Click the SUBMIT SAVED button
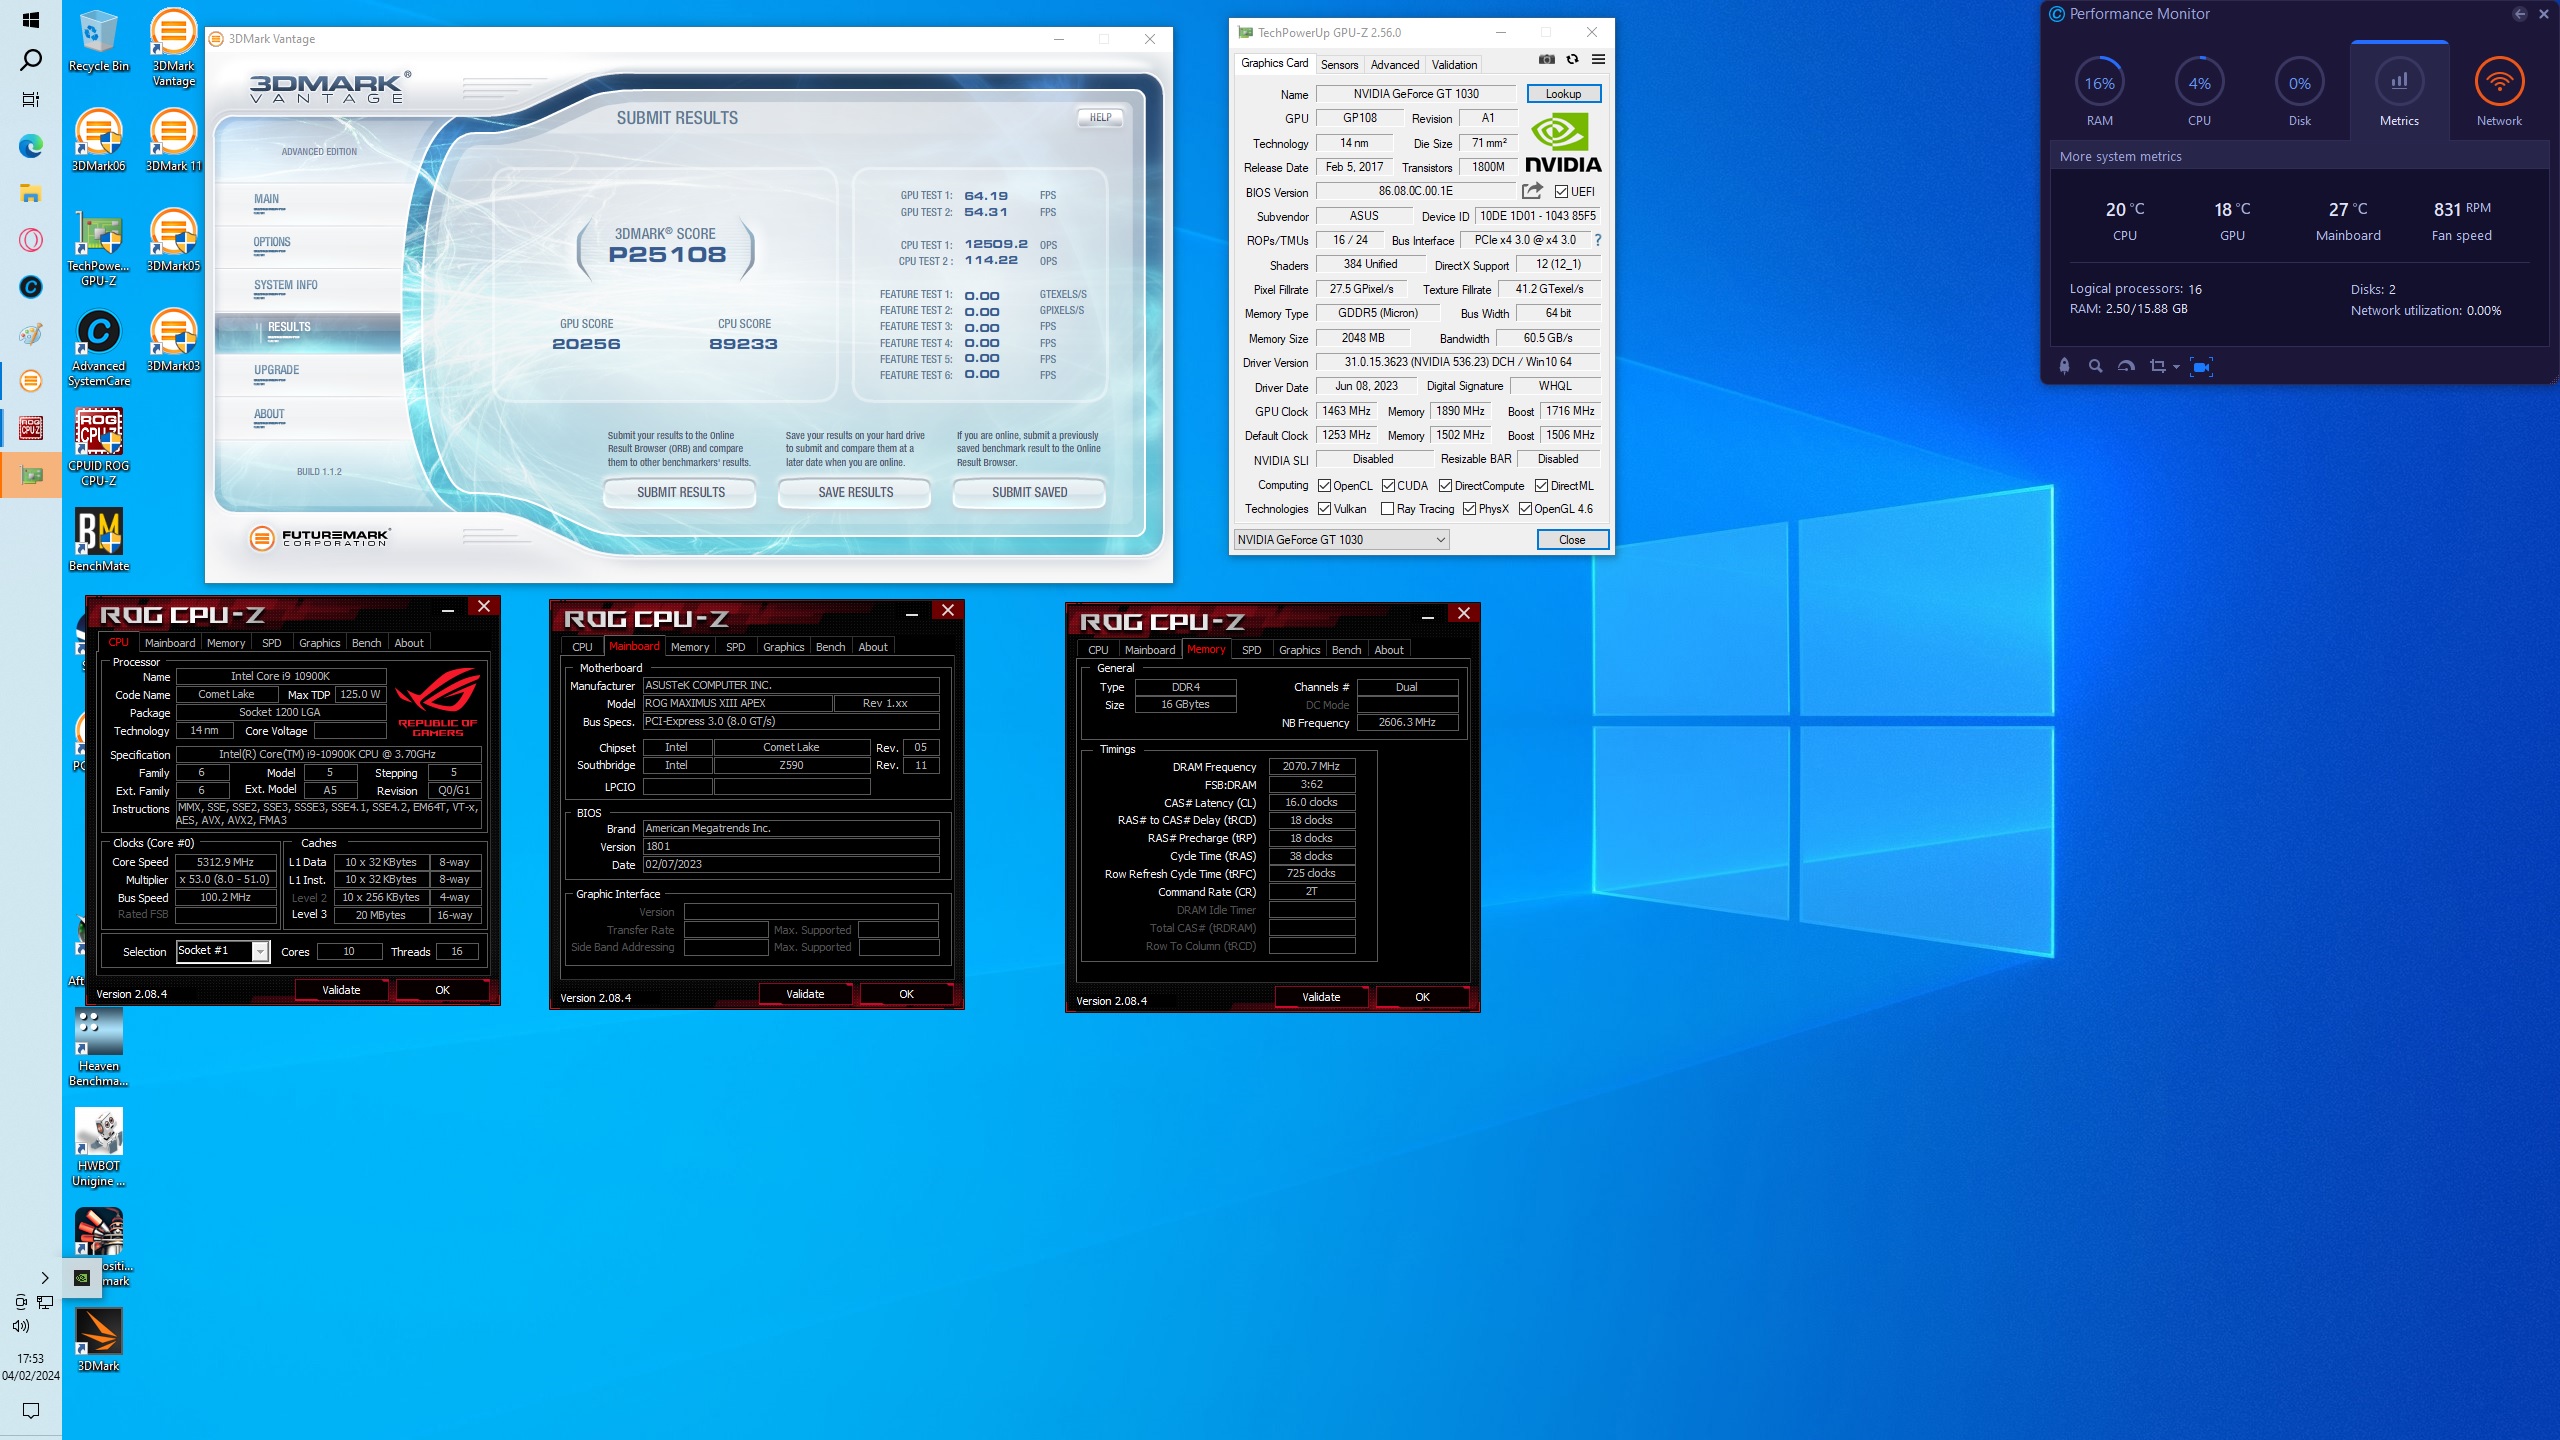 point(1029,492)
